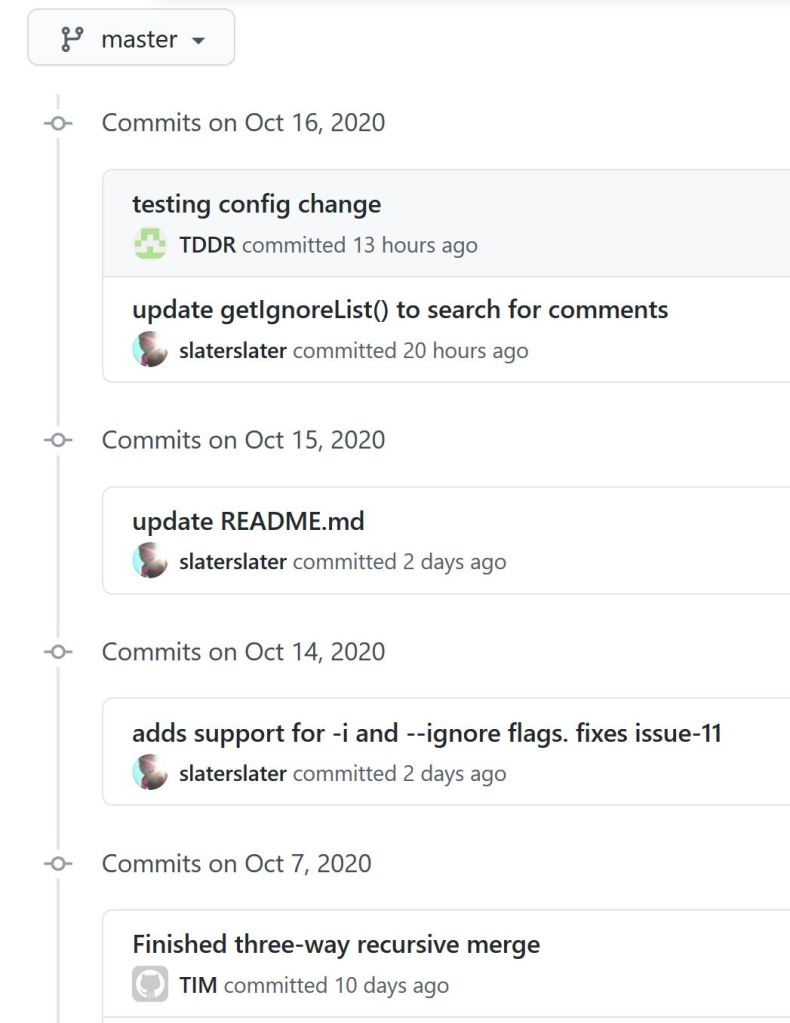
Task: Click slaterslater's name under the README.md commit
Action: click(232, 561)
